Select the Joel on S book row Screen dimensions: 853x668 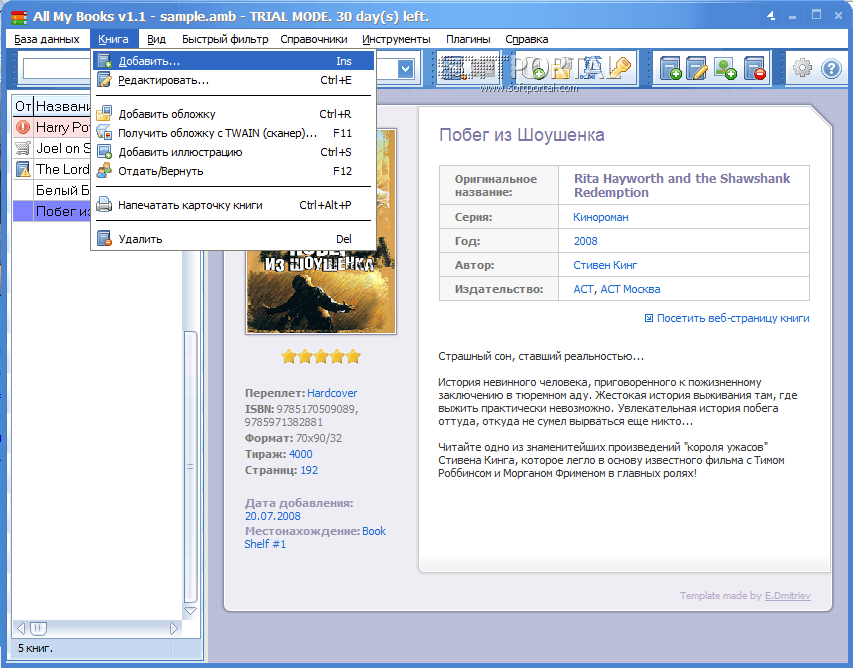point(52,148)
